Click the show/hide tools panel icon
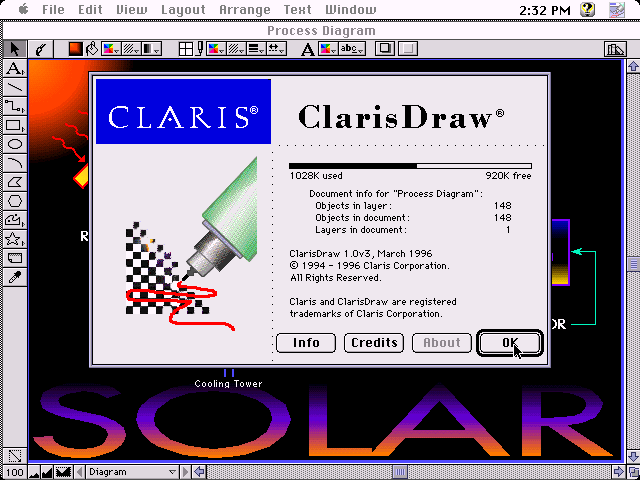This screenshot has height=480, width=640. (63, 472)
